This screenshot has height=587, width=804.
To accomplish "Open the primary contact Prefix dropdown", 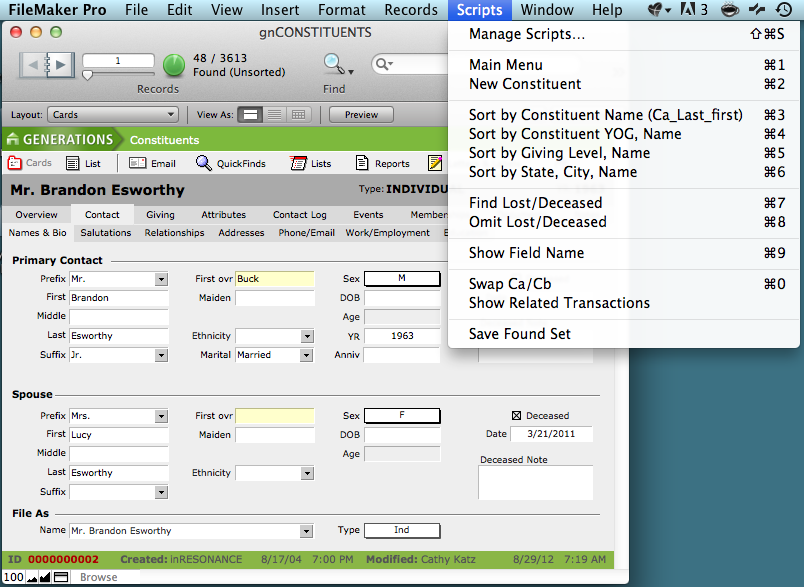I will tap(160, 279).
